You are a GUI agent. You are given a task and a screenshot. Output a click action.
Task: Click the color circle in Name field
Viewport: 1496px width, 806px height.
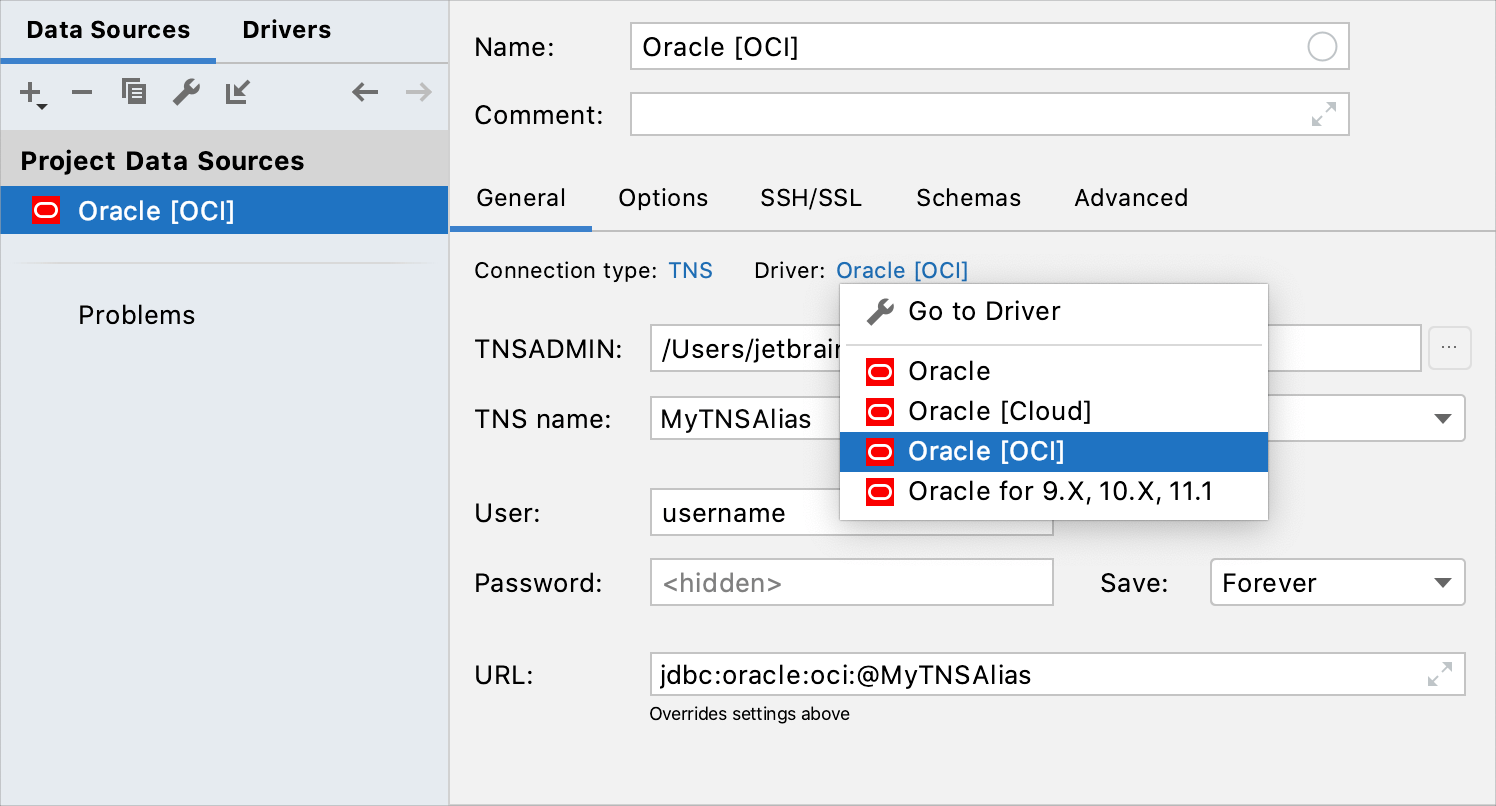point(1322,47)
